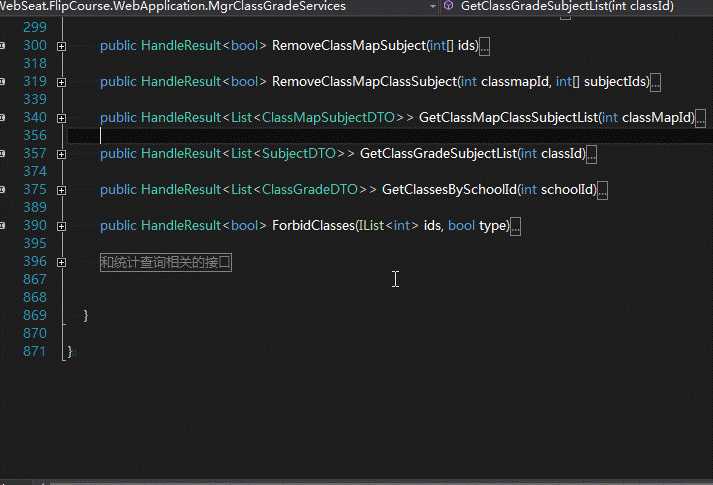Click the collapsed ellipsis after ForbidClasses bool type

tap(515, 226)
